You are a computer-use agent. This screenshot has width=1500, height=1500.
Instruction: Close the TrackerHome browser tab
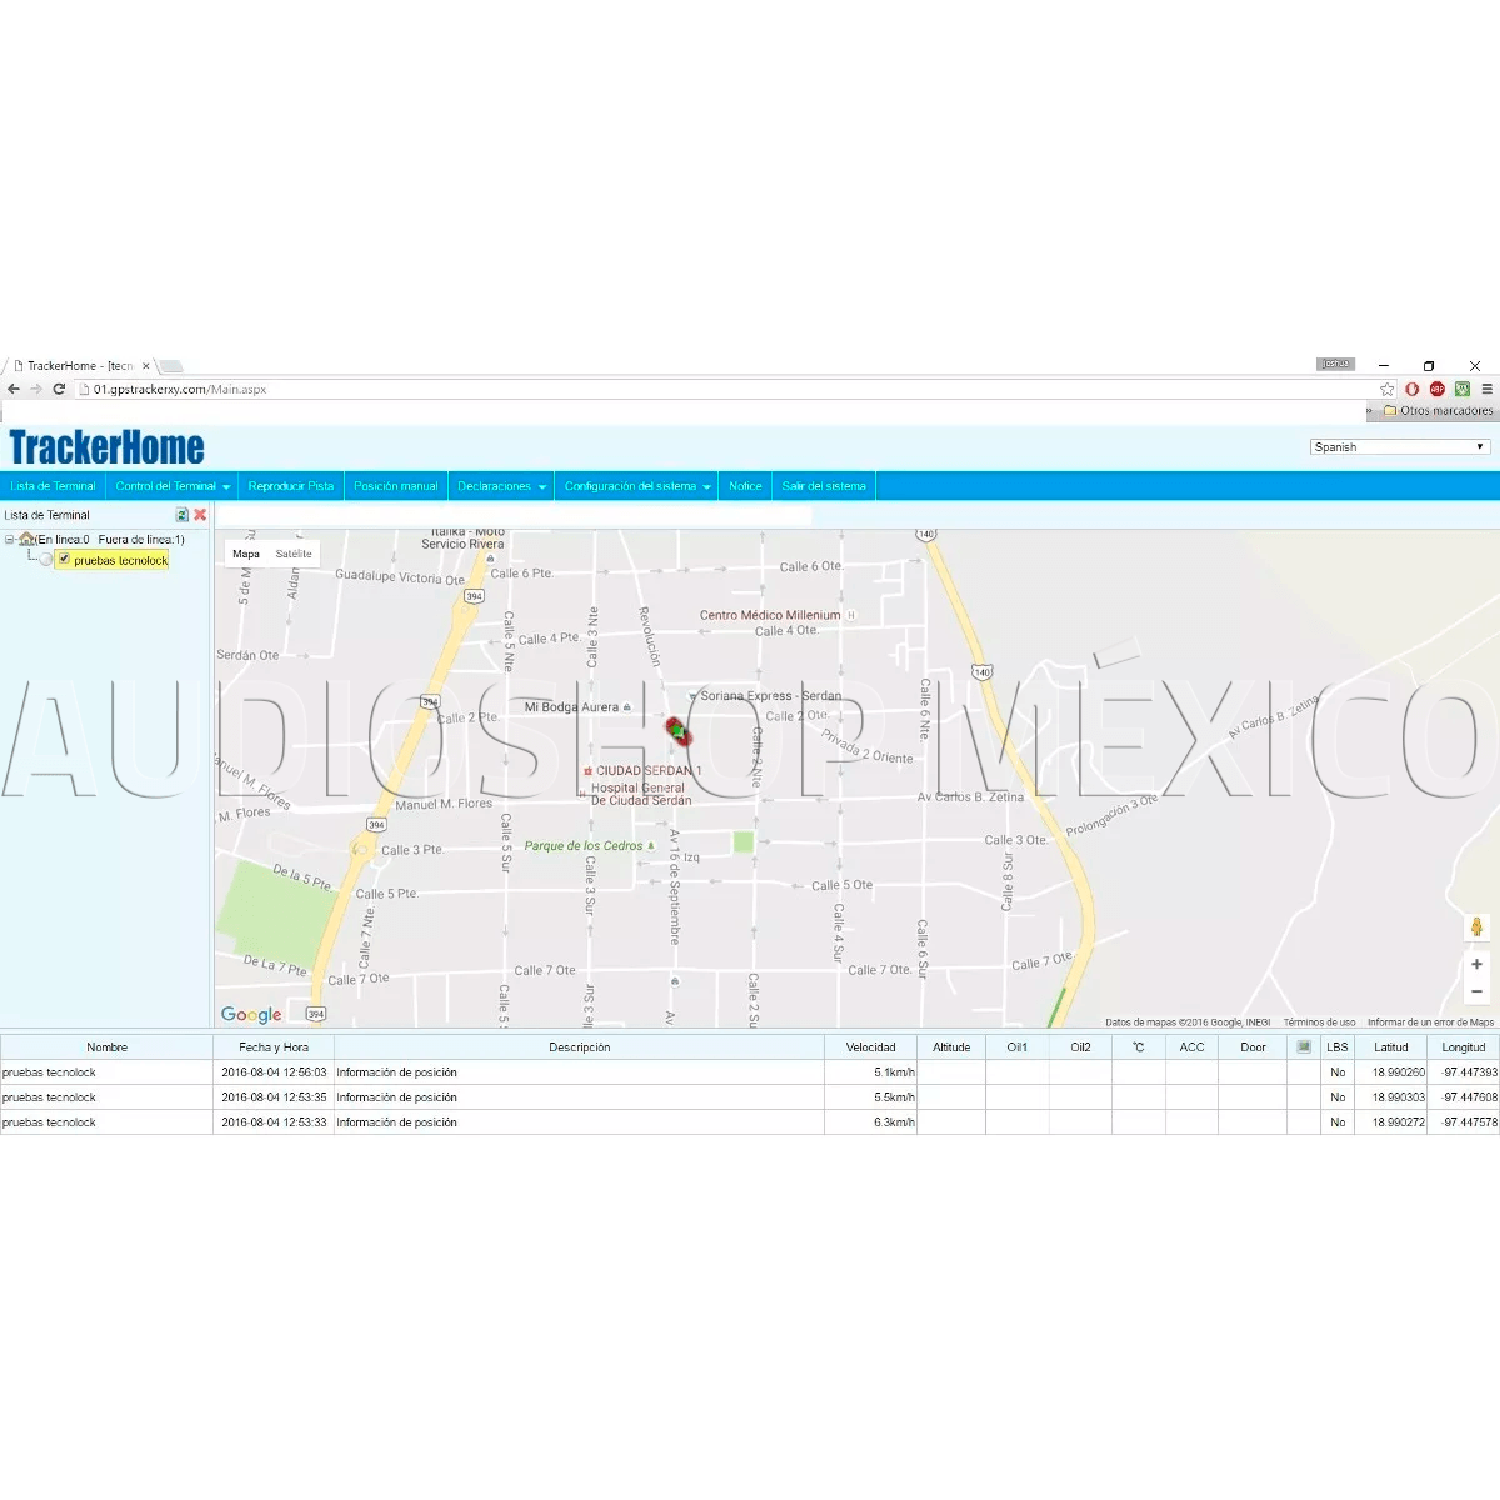click(146, 366)
